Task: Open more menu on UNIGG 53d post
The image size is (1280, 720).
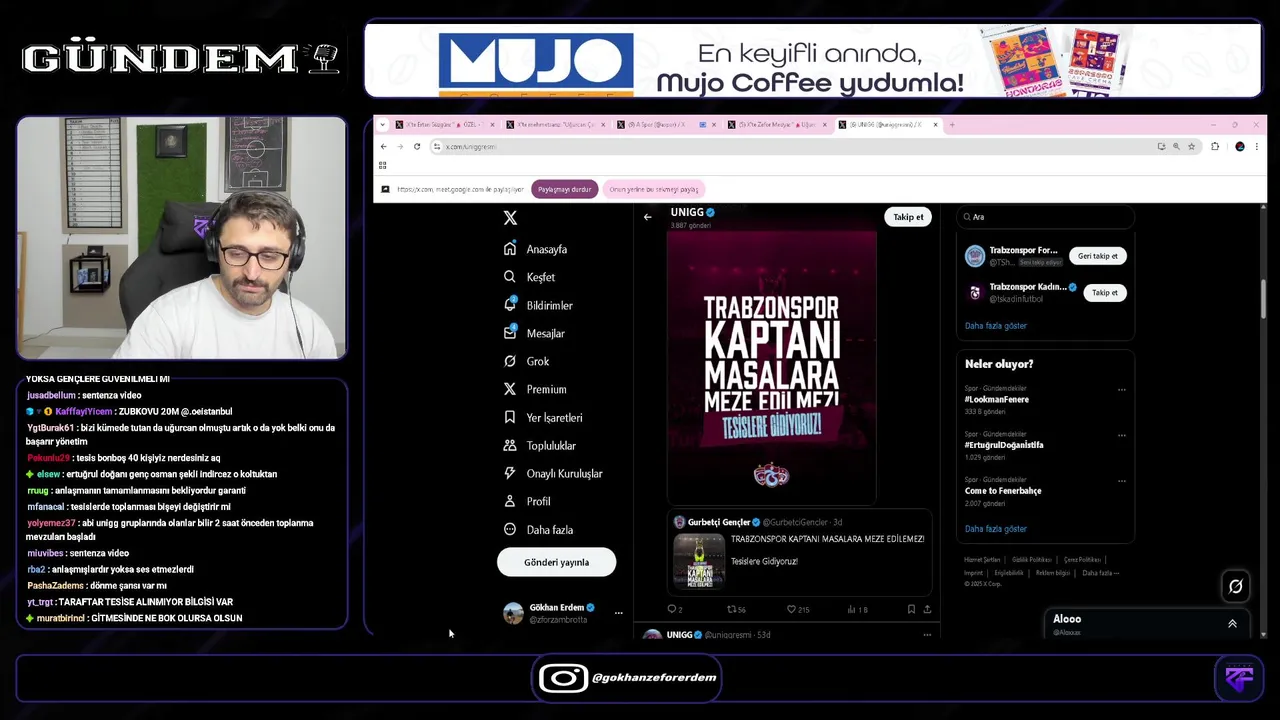Action: coord(927,635)
